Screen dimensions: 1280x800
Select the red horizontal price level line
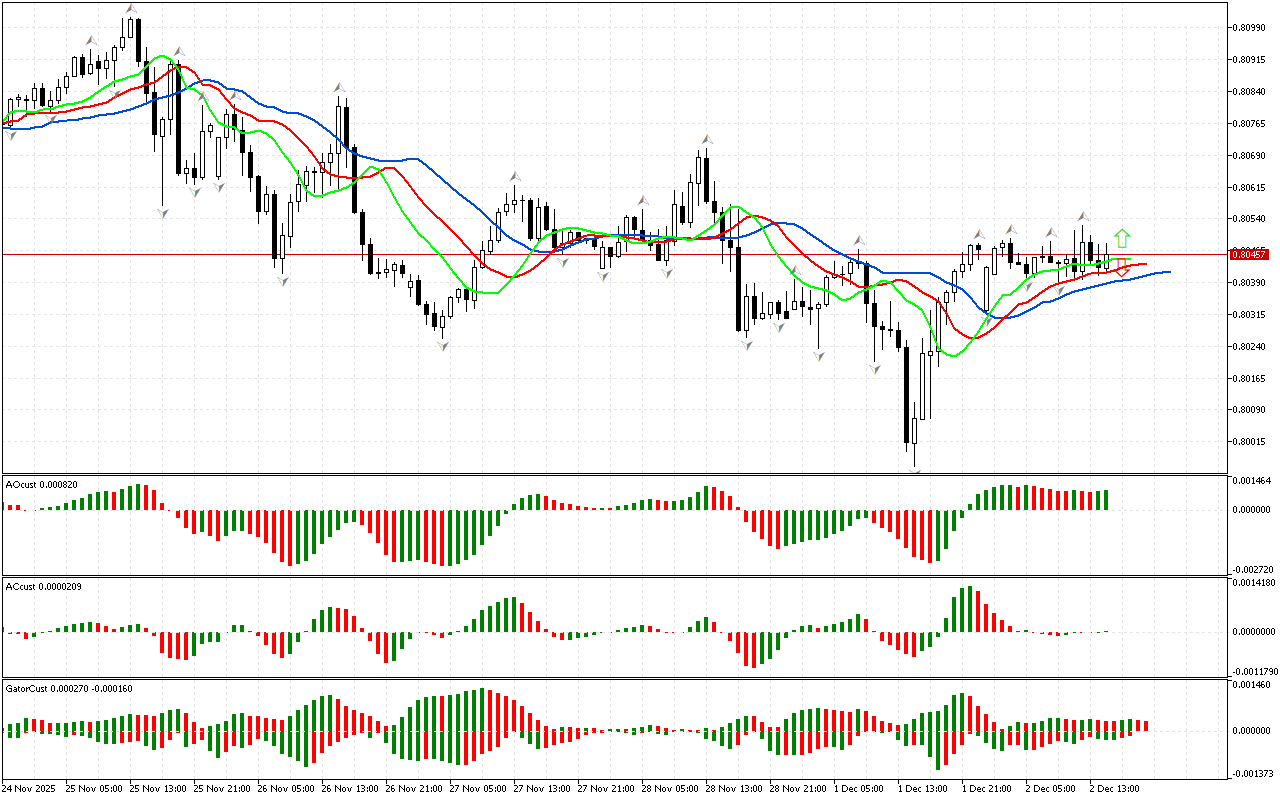click(600, 255)
